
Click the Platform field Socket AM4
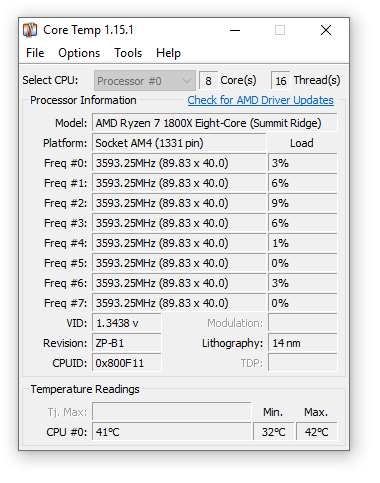click(x=179, y=143)
